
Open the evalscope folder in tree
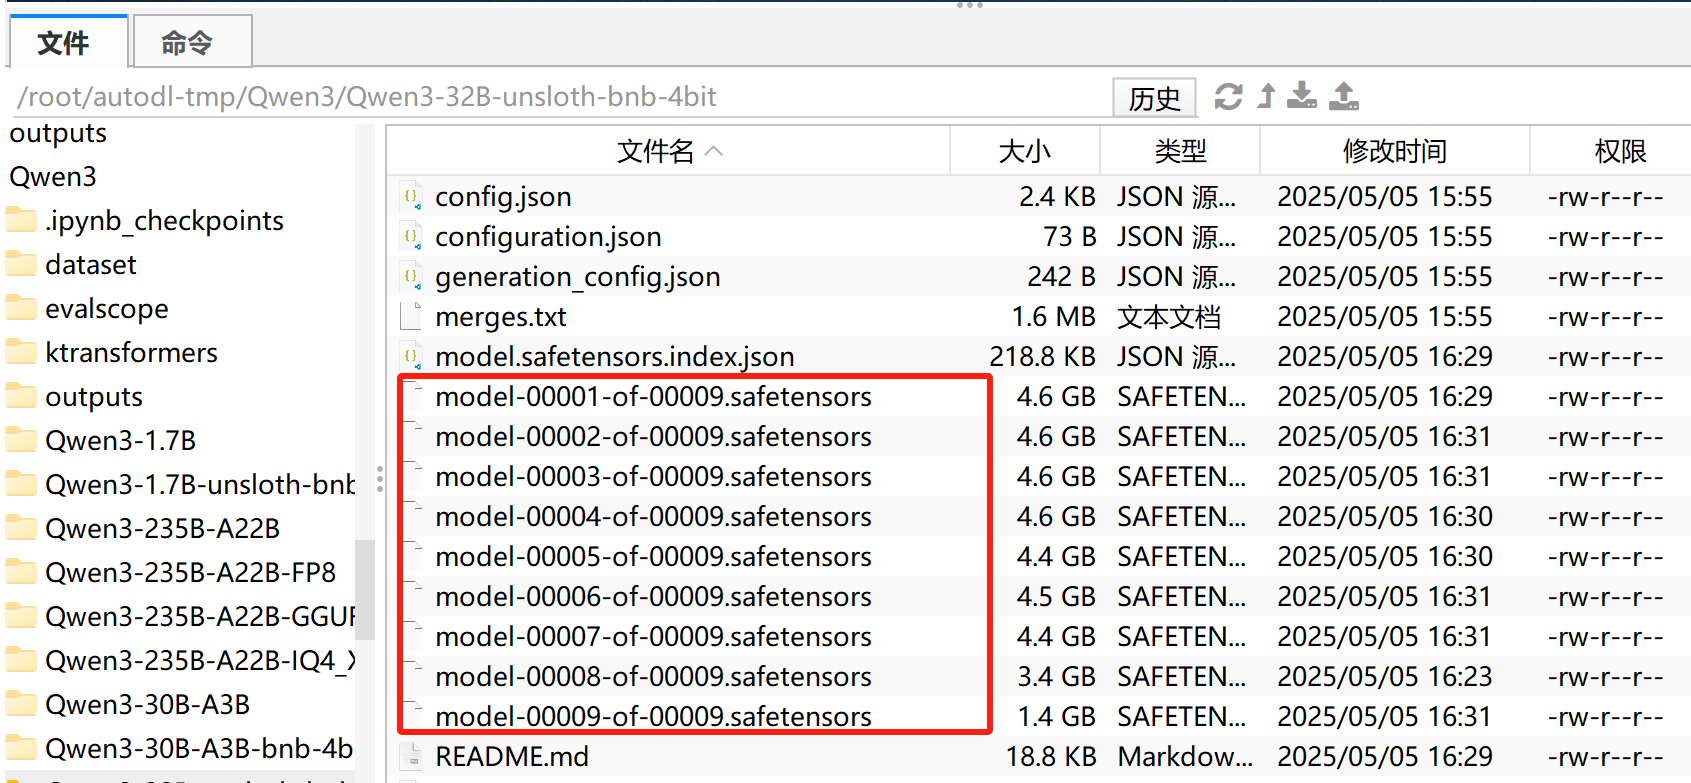pyautogui.click(x=107, y=309)
